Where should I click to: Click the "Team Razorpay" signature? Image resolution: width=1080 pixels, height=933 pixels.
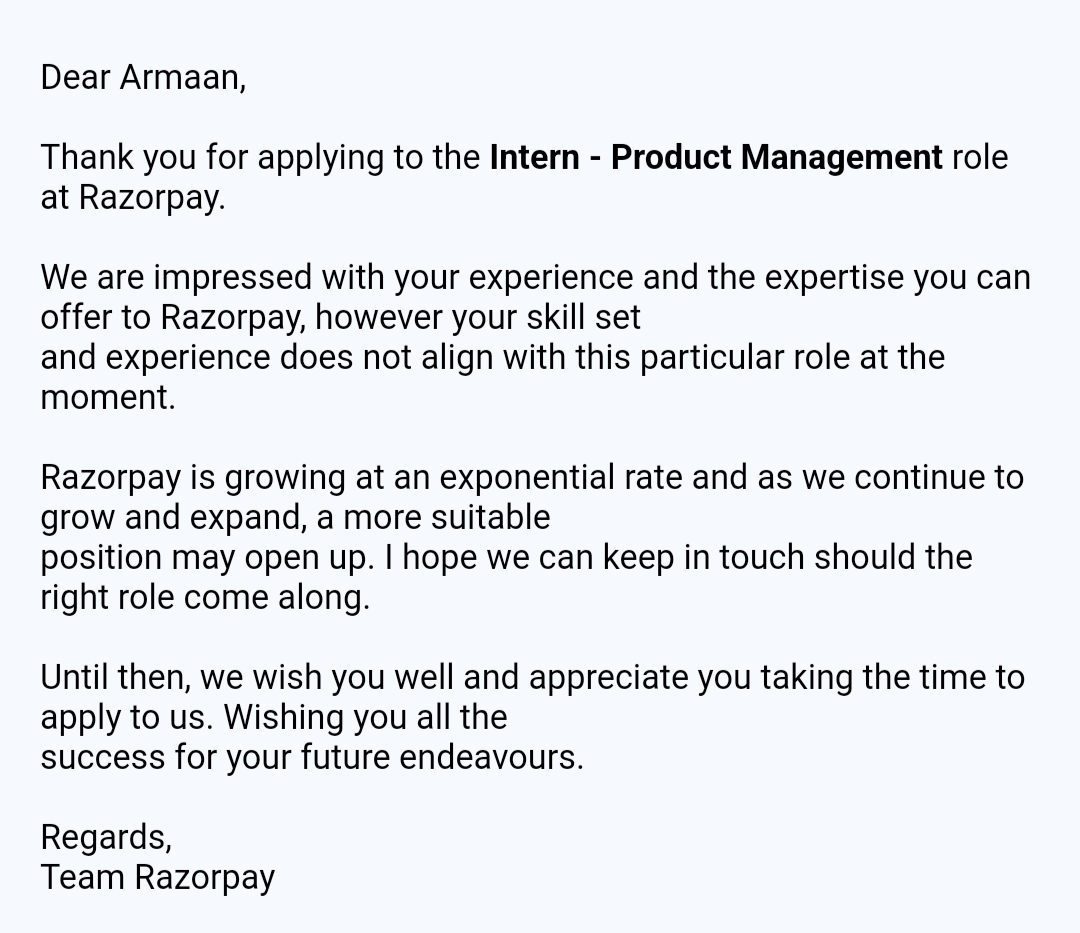pyautogui.click(x=157, y=877)
